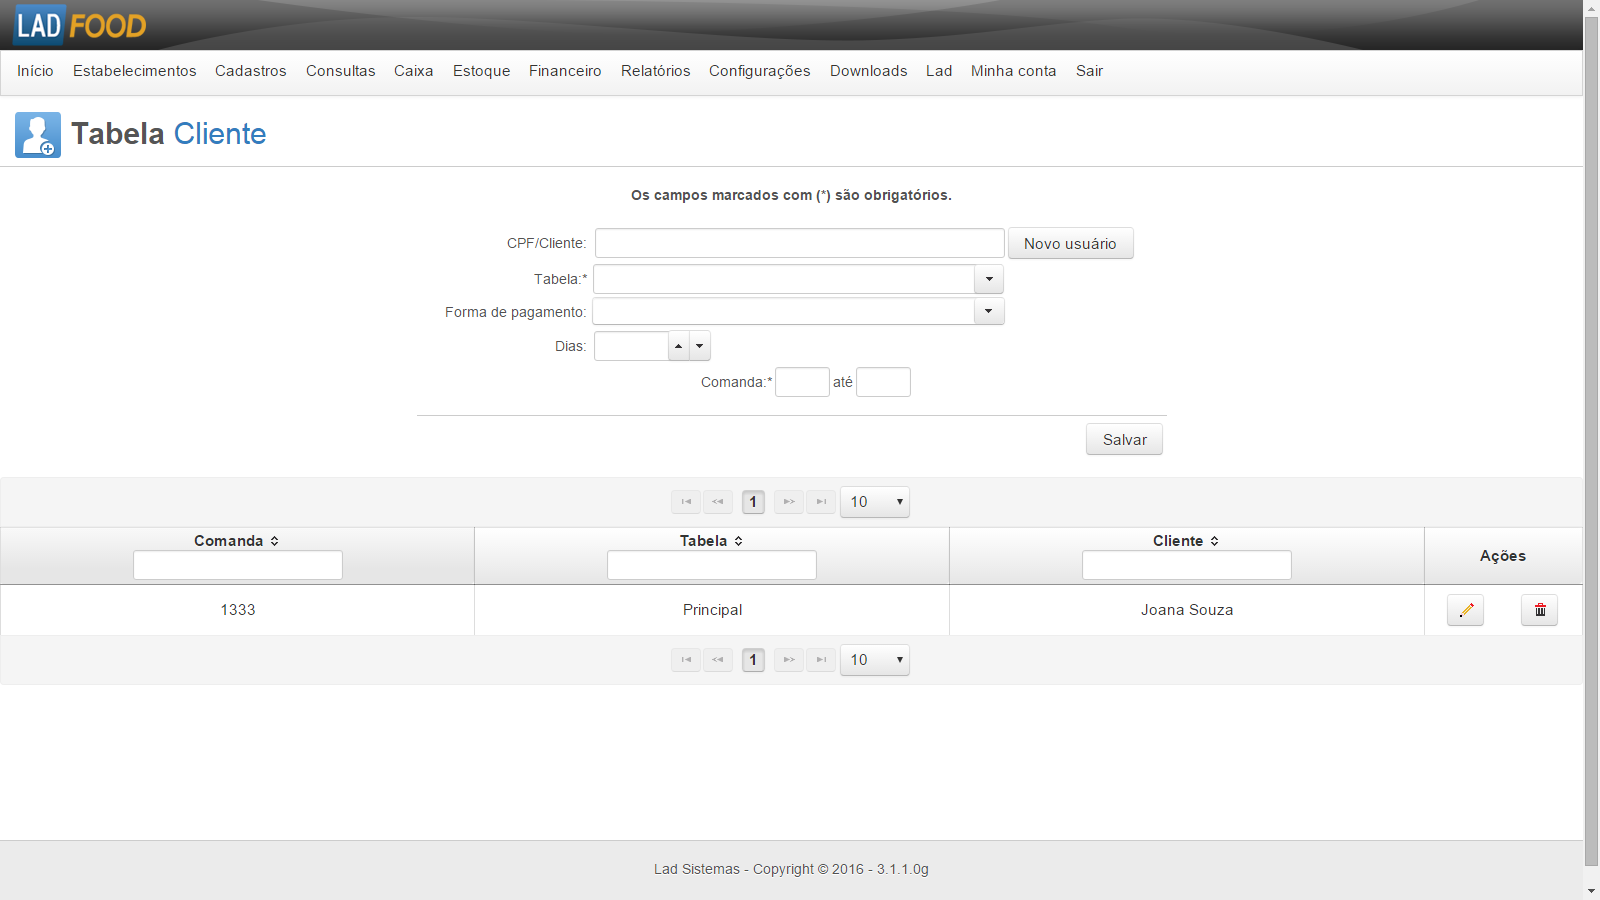Image resolution: width=1600 pixels, height=900 pixels.
Task: Go to first page in top paginator
Action: click(686, 502)
